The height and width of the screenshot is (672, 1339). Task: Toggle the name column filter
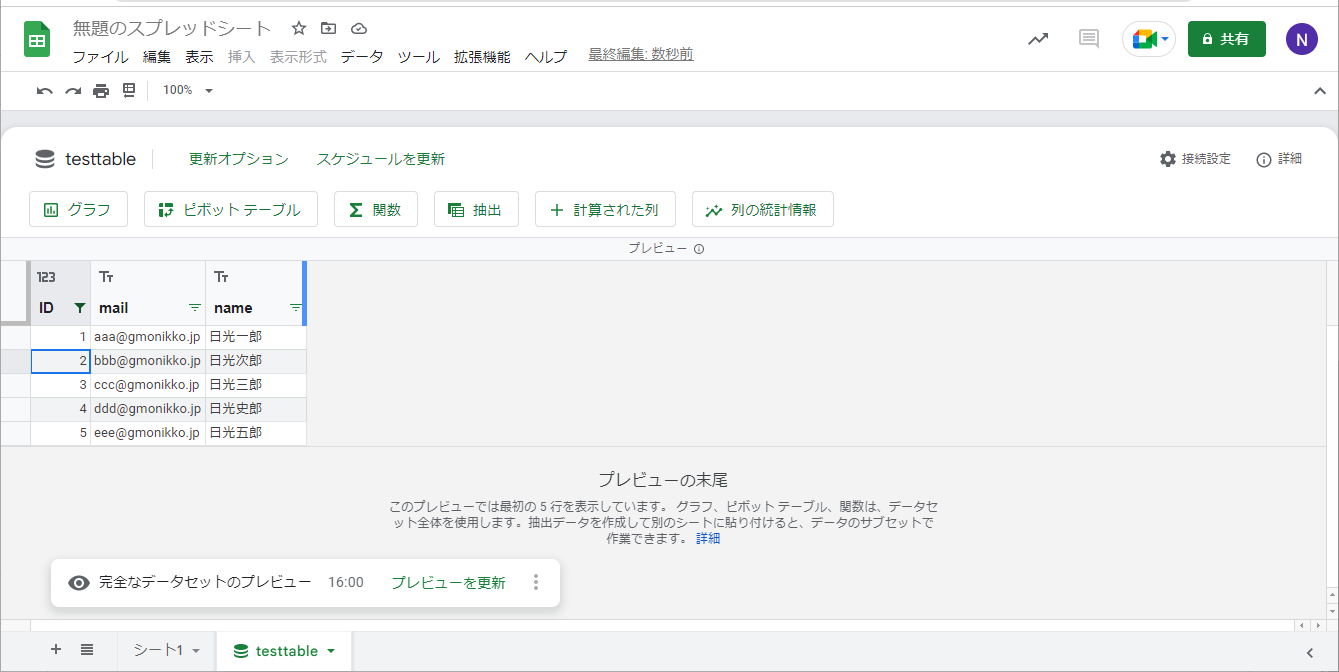click(295, 308)
